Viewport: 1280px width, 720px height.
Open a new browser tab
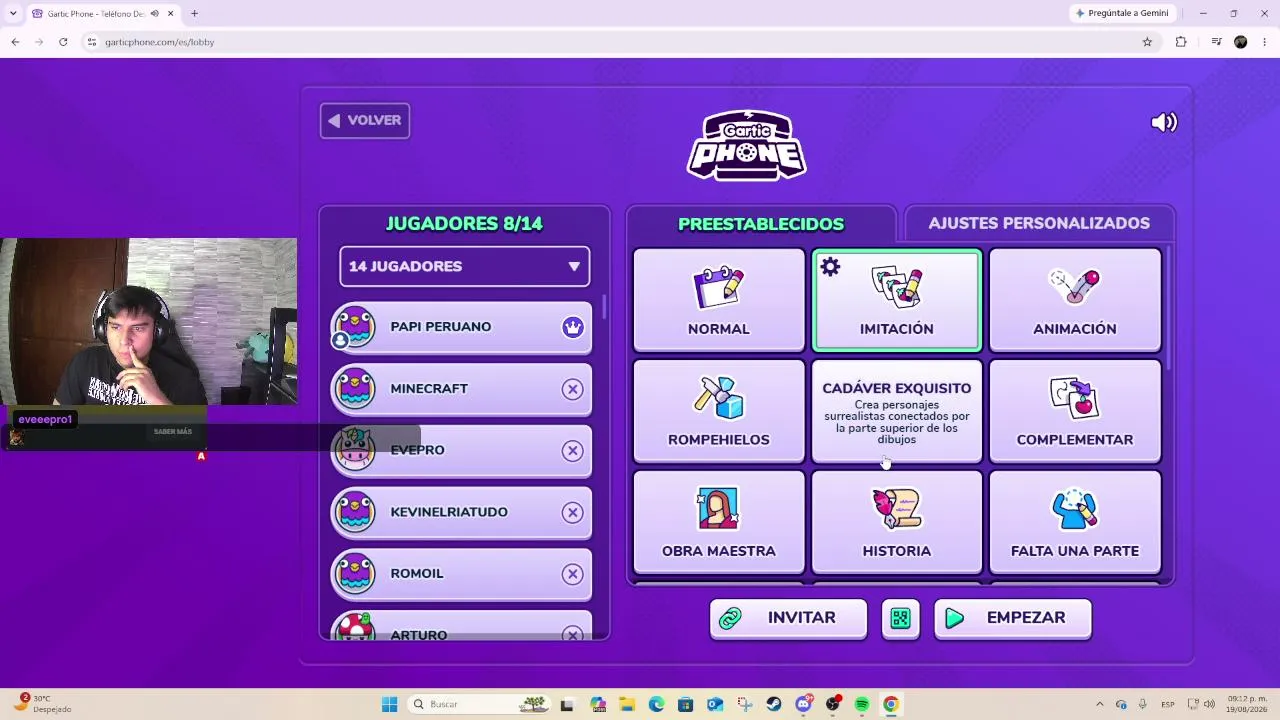pyautogui.click(x=194, y=13)
